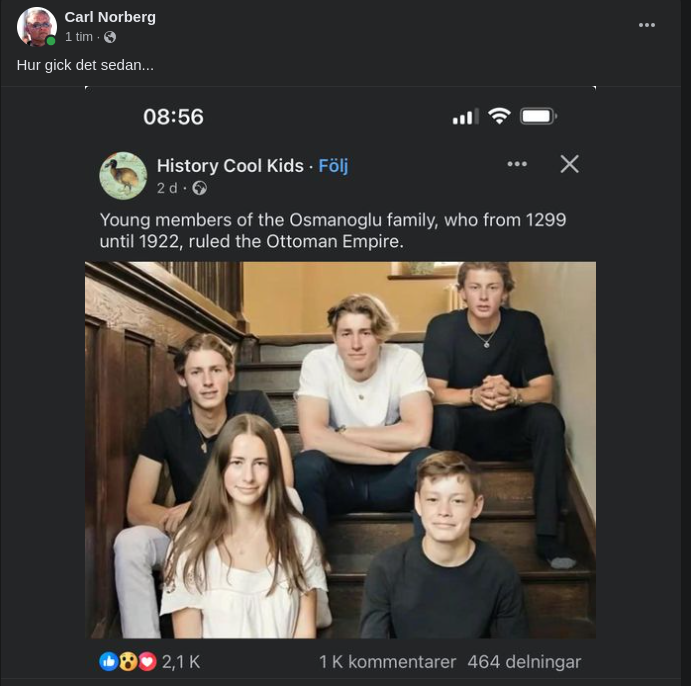Click the public globe icon beside "1 tim"

[110, 37]
